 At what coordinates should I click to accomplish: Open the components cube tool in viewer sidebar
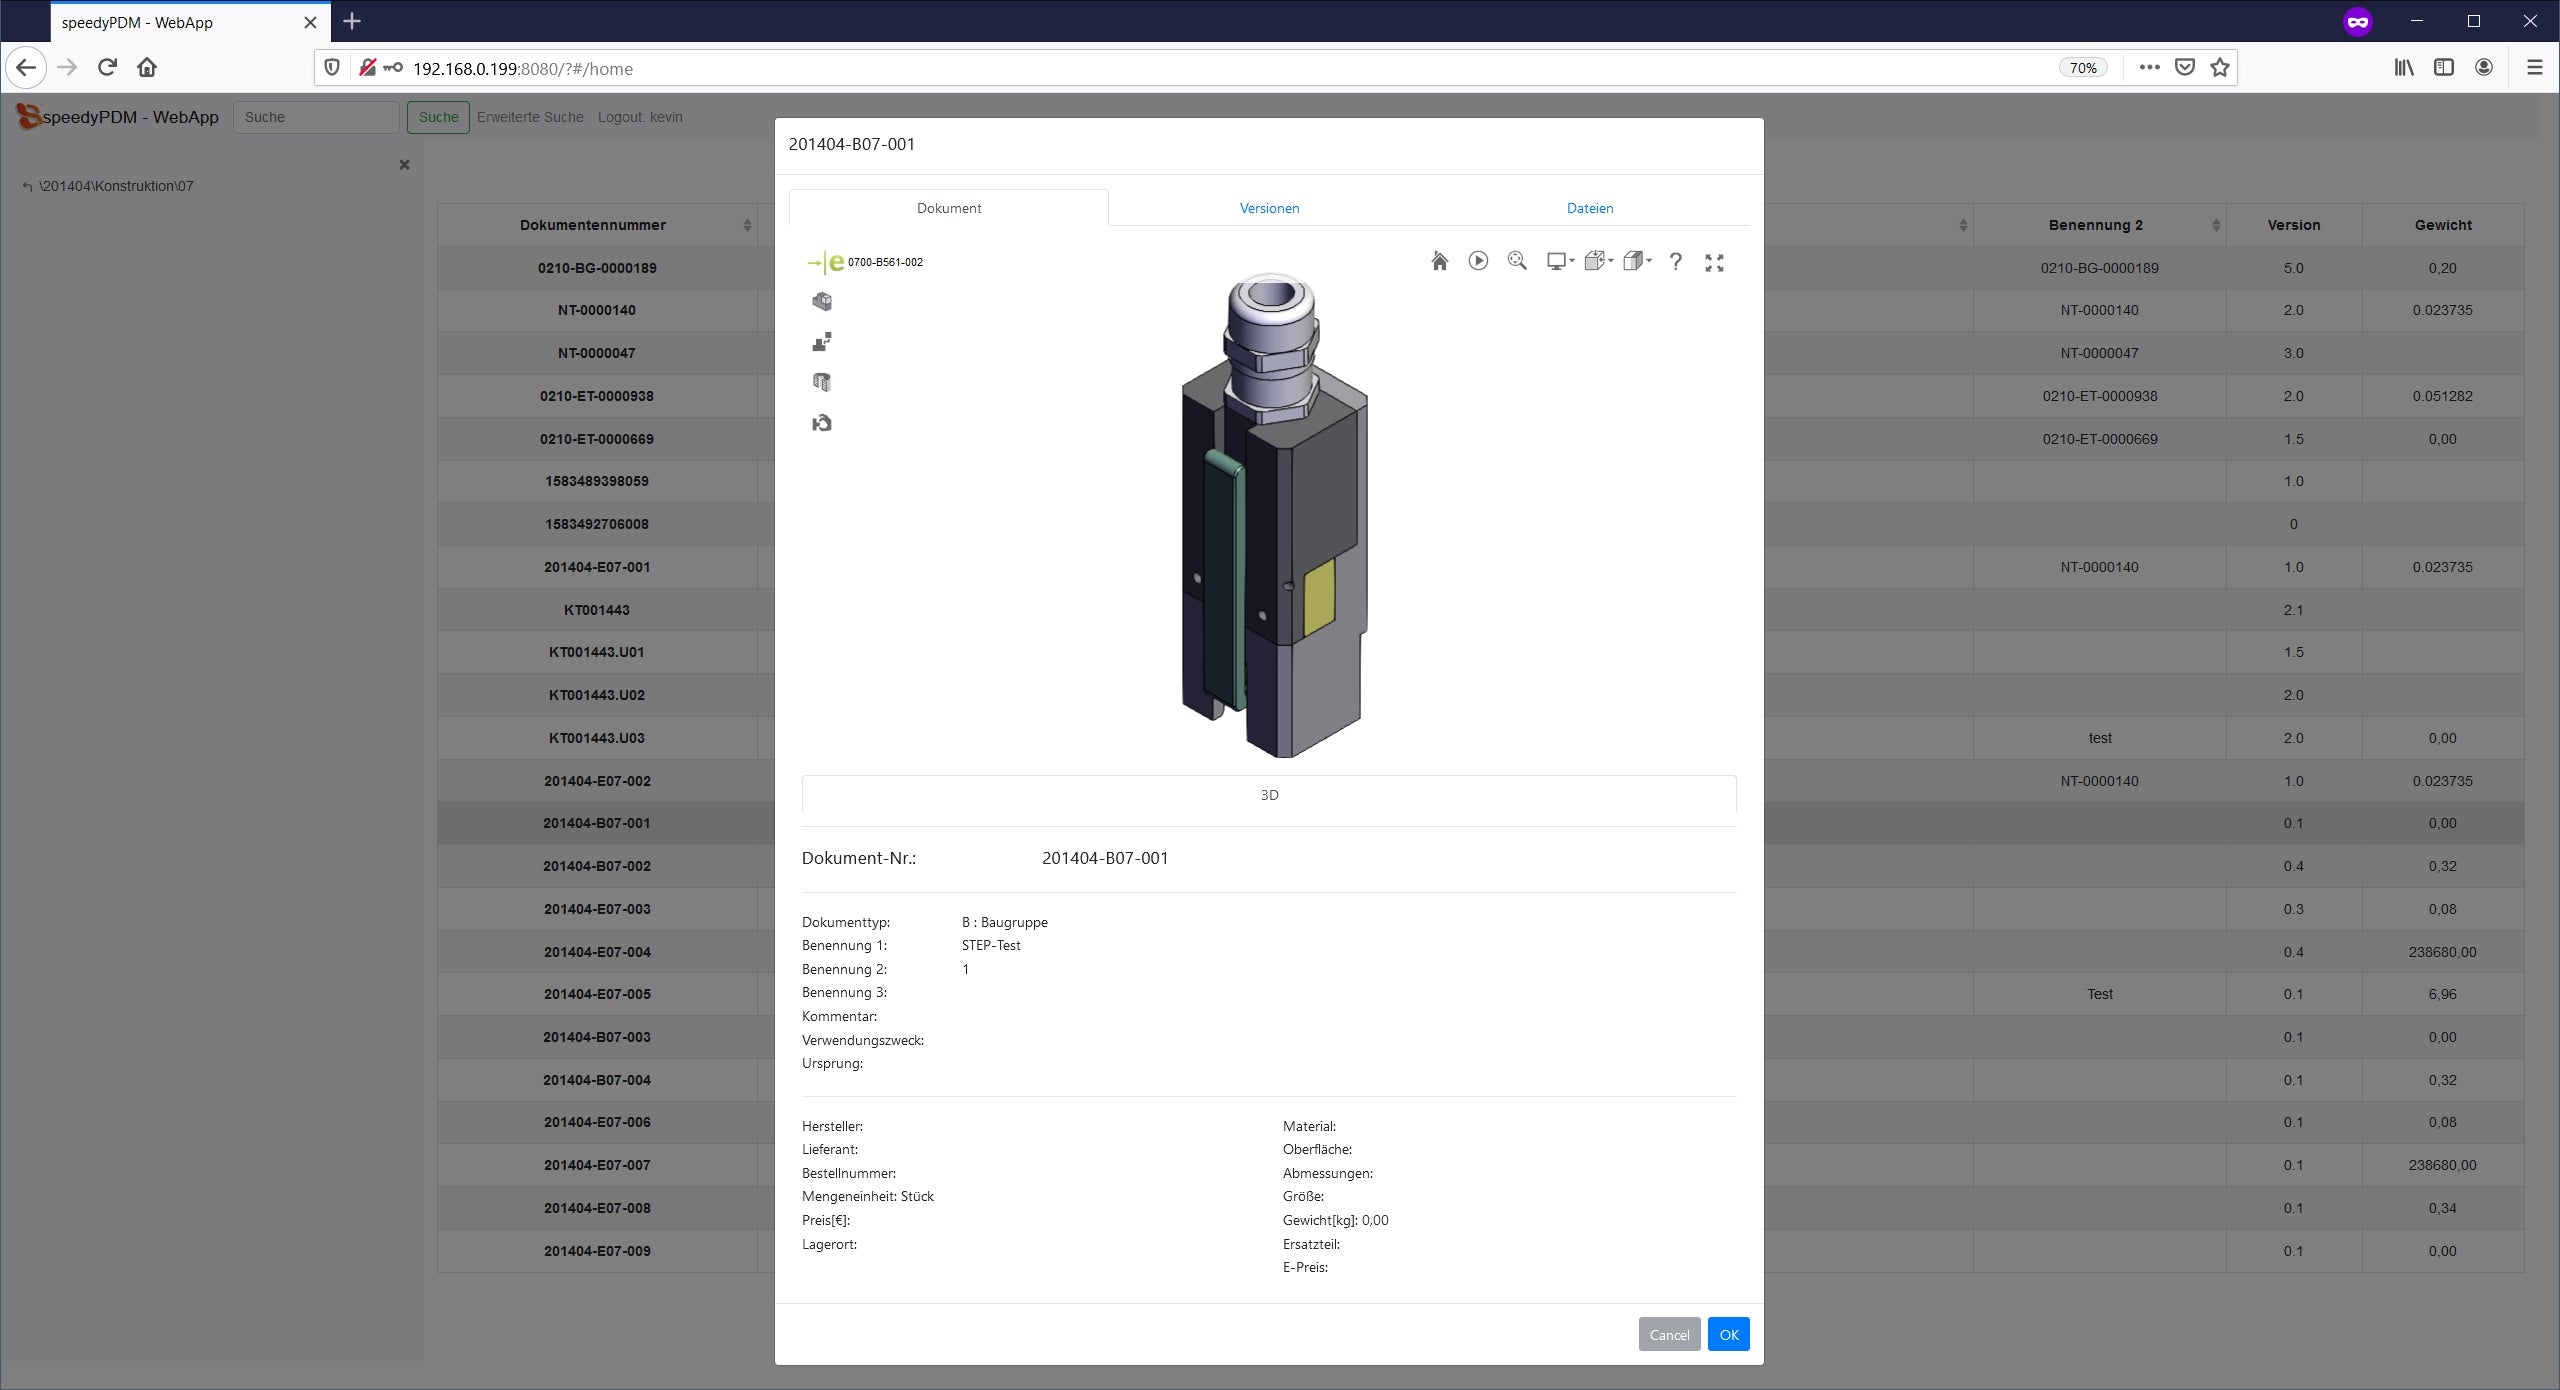(822, 301)
